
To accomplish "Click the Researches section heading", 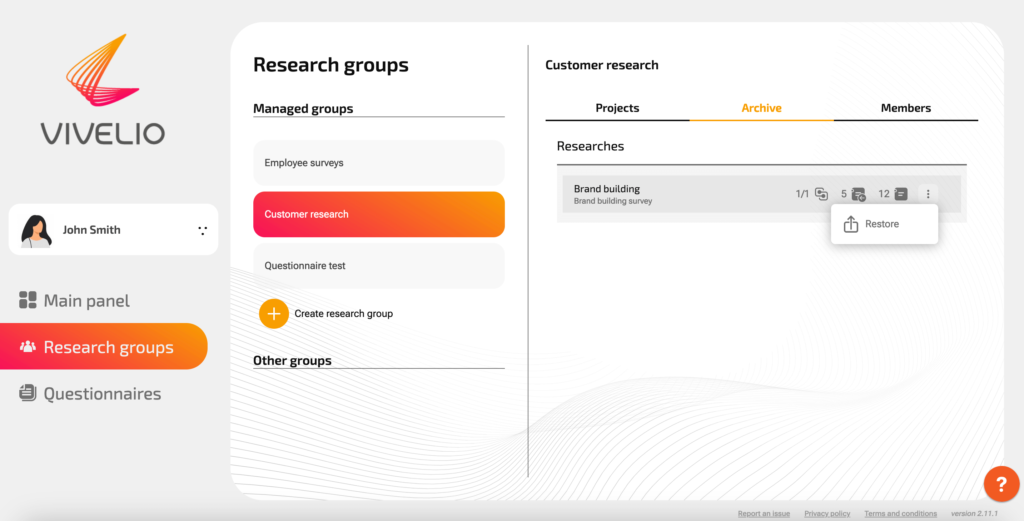I will click(x=590, y=146).
